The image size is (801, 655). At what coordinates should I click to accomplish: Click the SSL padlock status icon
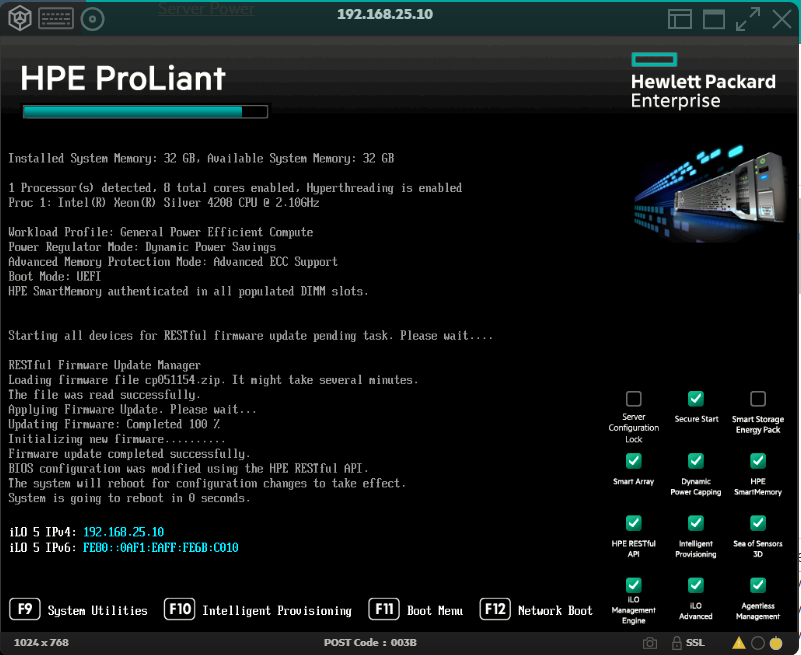pos(677,642)
